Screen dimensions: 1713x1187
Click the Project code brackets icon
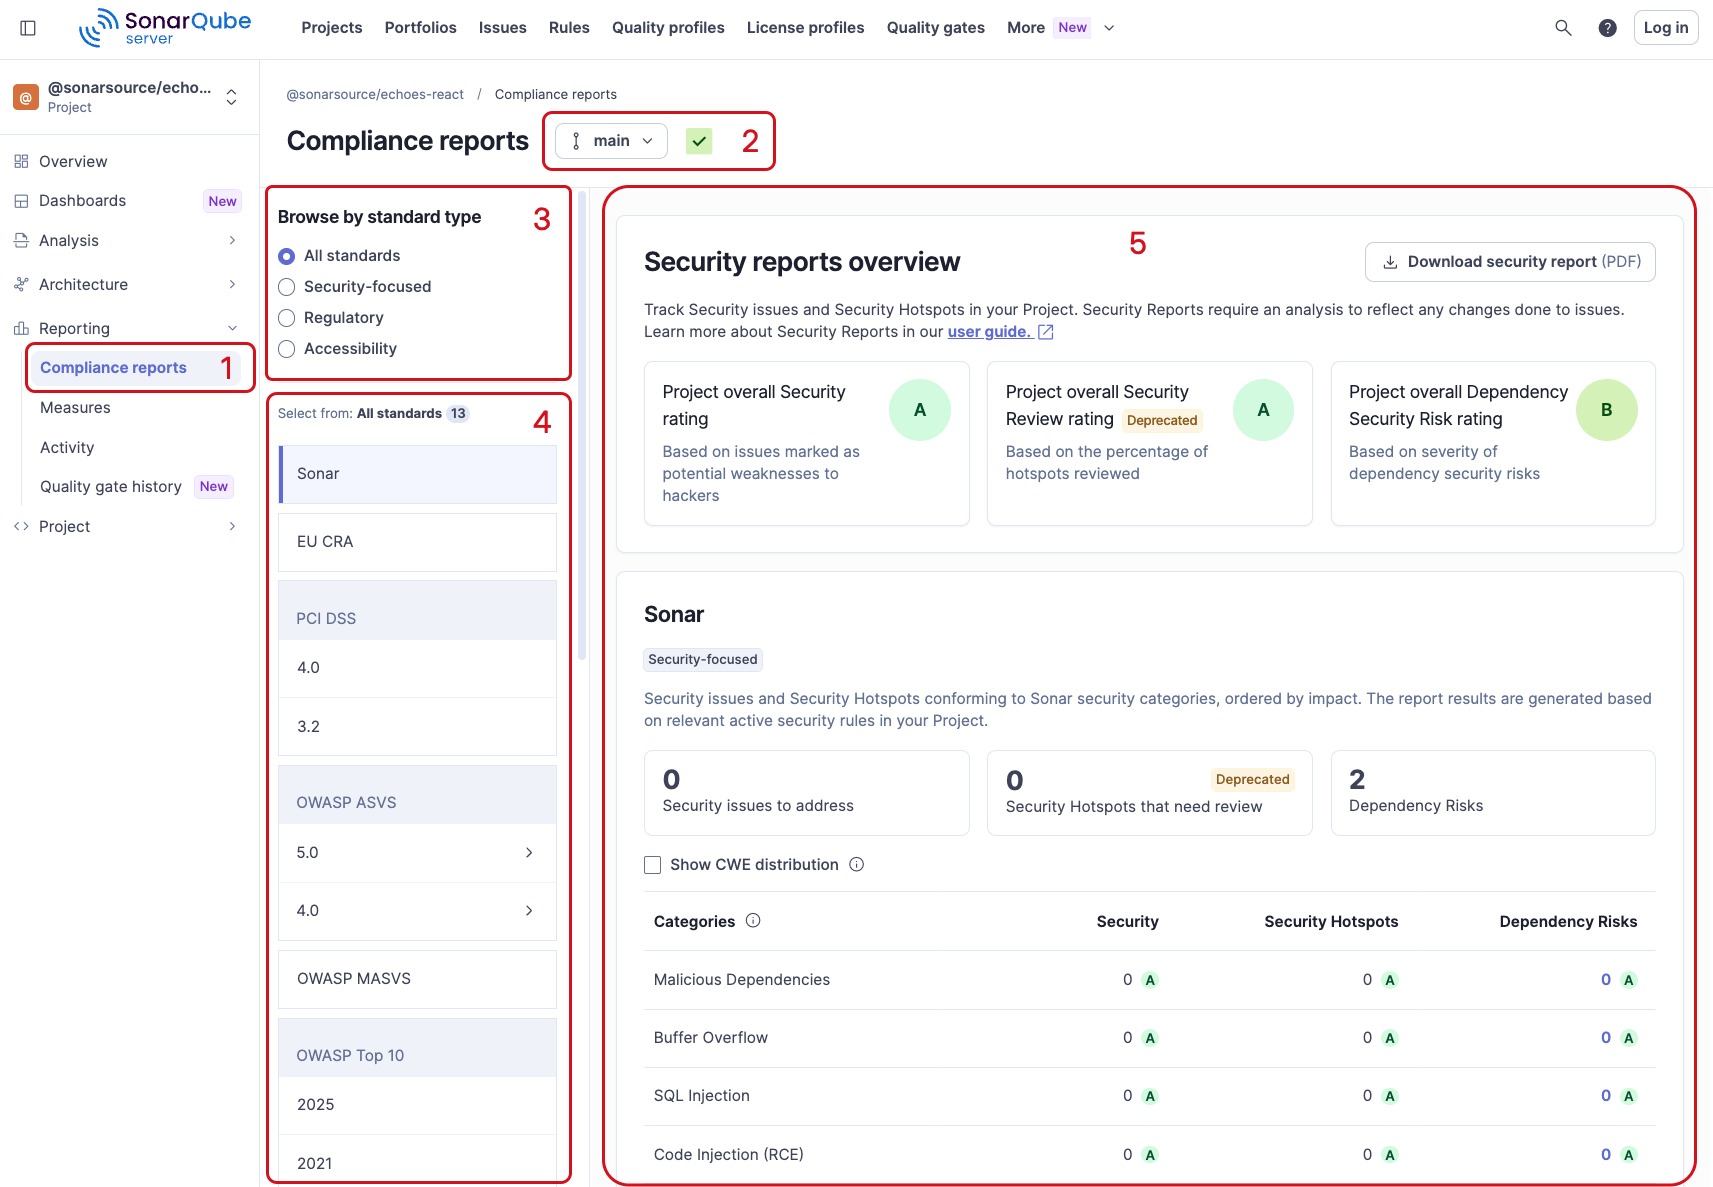[x=21, y=526]
